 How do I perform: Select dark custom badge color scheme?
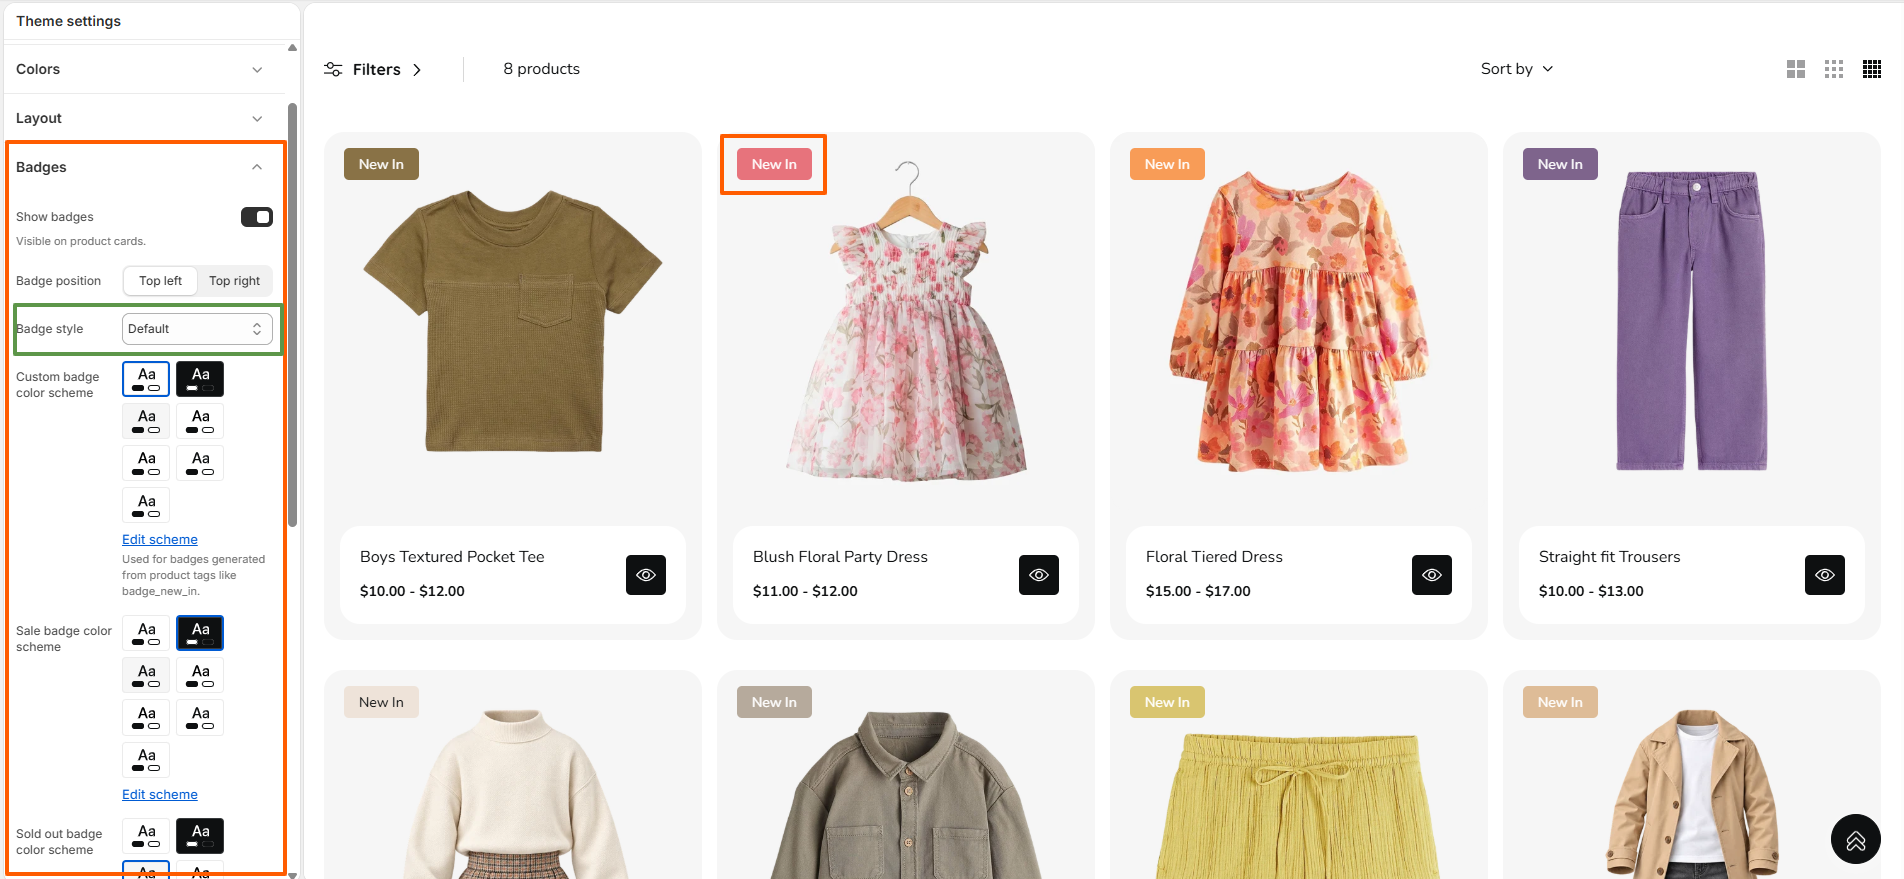(200, 379)
